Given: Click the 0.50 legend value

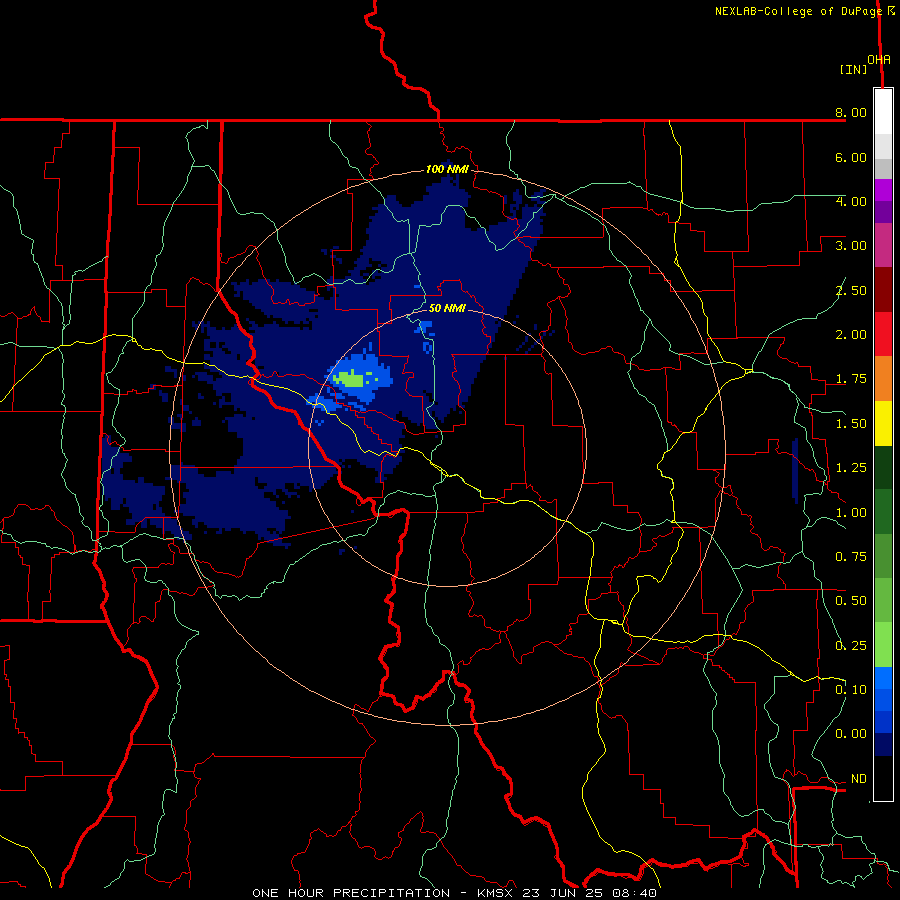Looking at the screenshot, I should click(x=851, y=601).
